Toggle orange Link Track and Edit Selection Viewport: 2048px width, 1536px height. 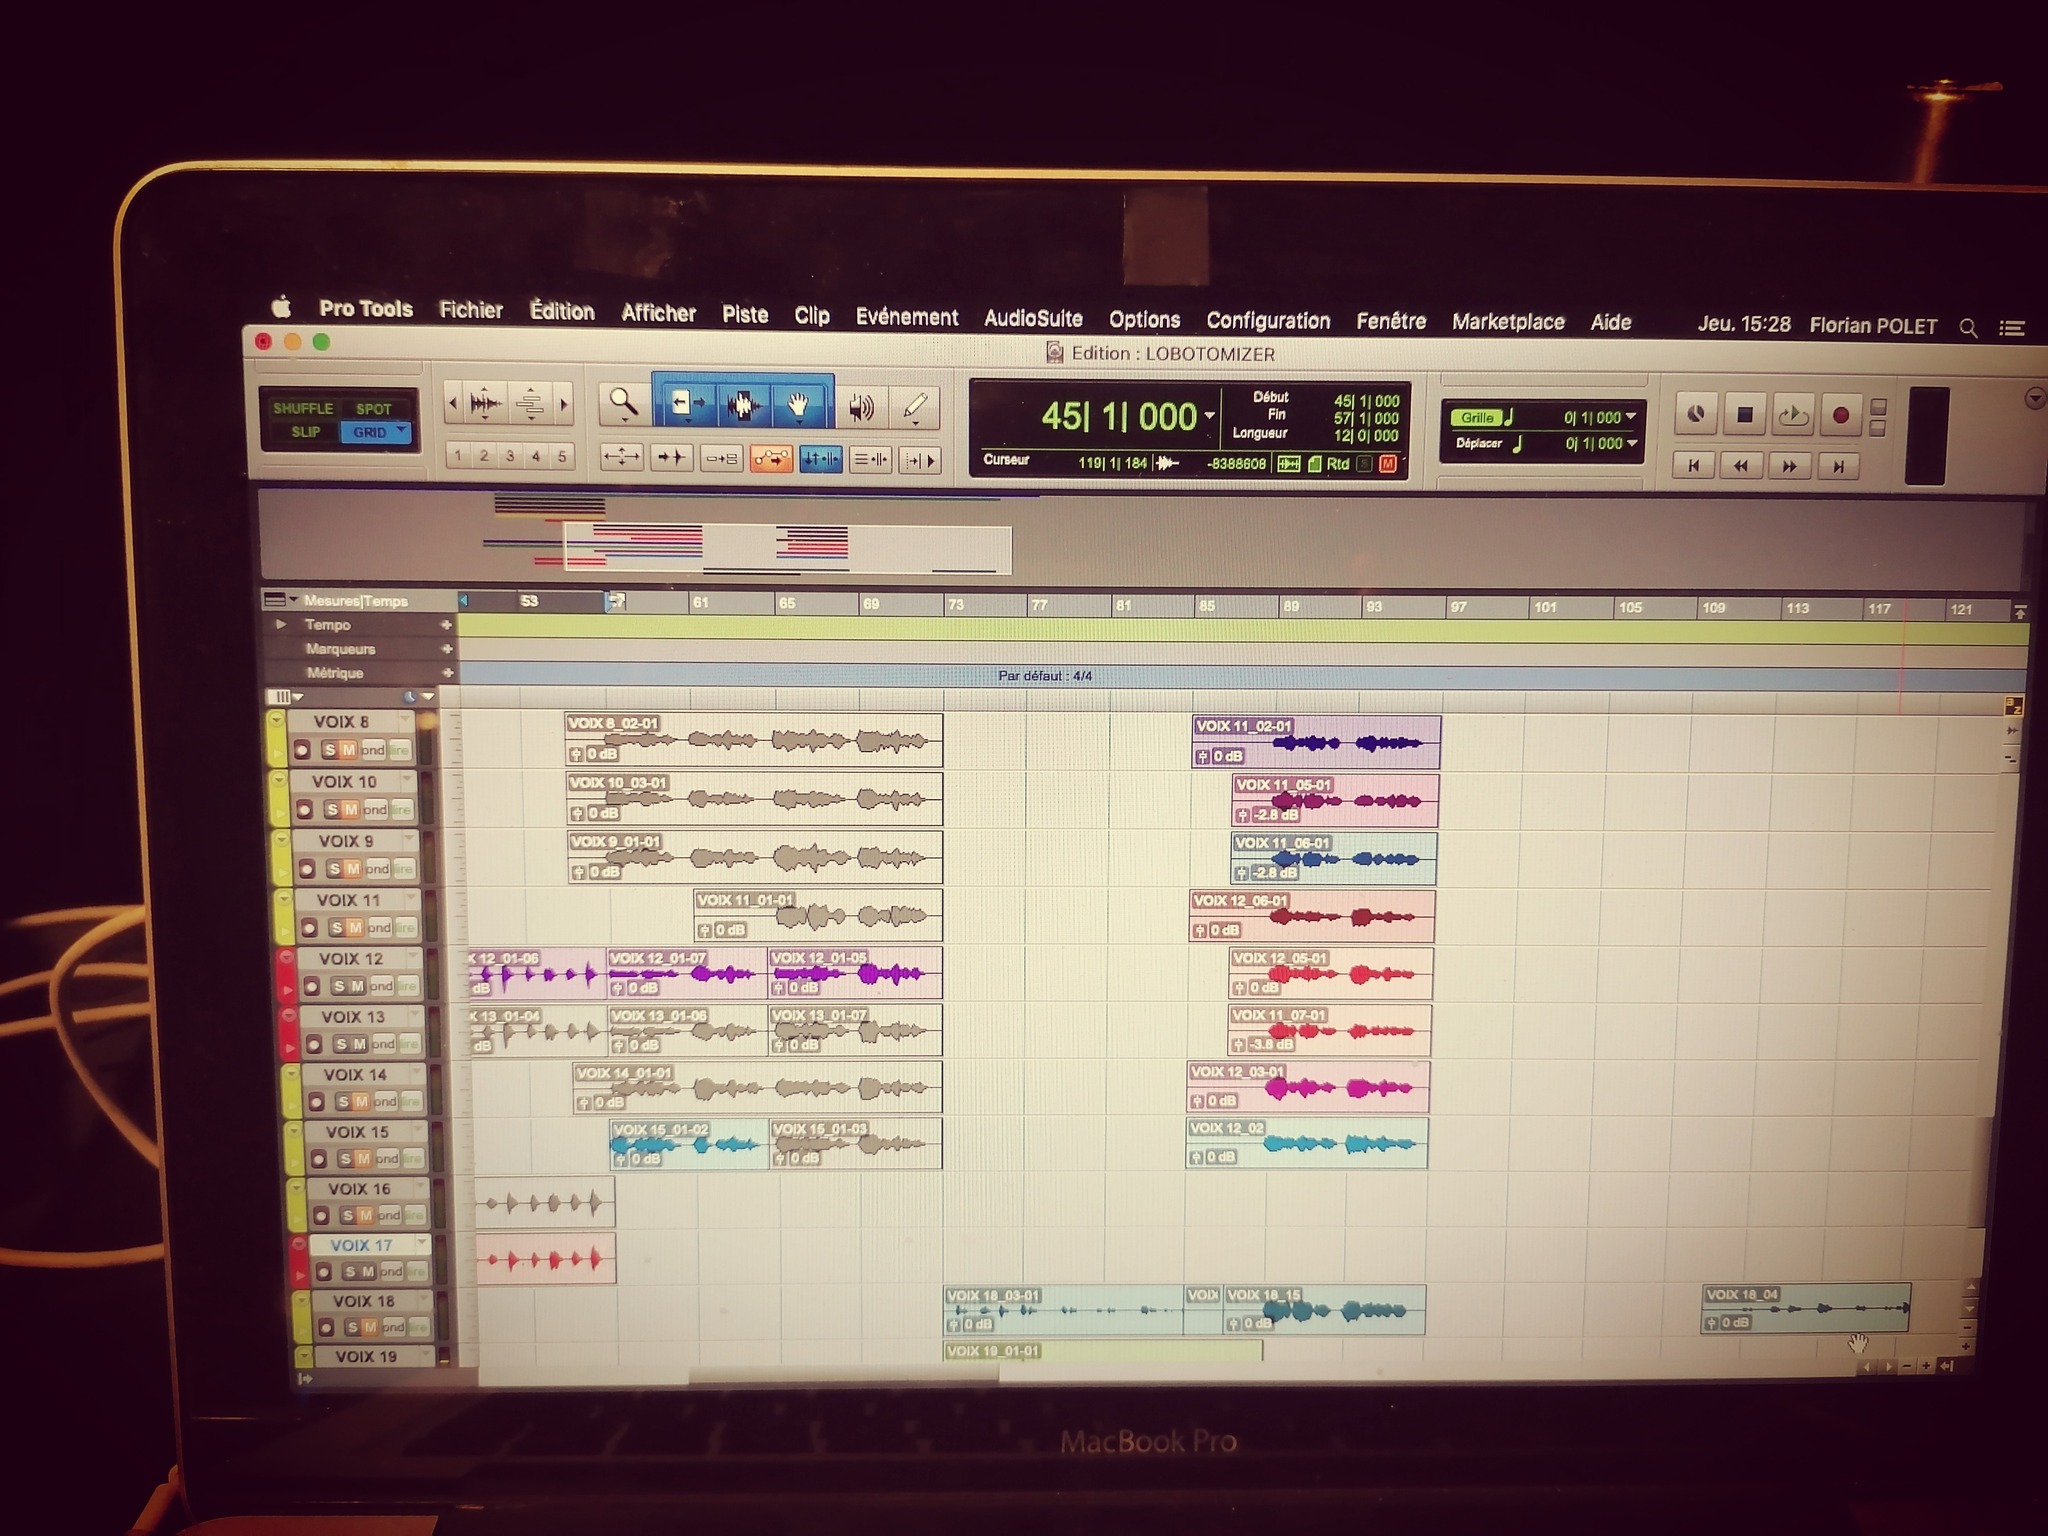tap(771, 460)
